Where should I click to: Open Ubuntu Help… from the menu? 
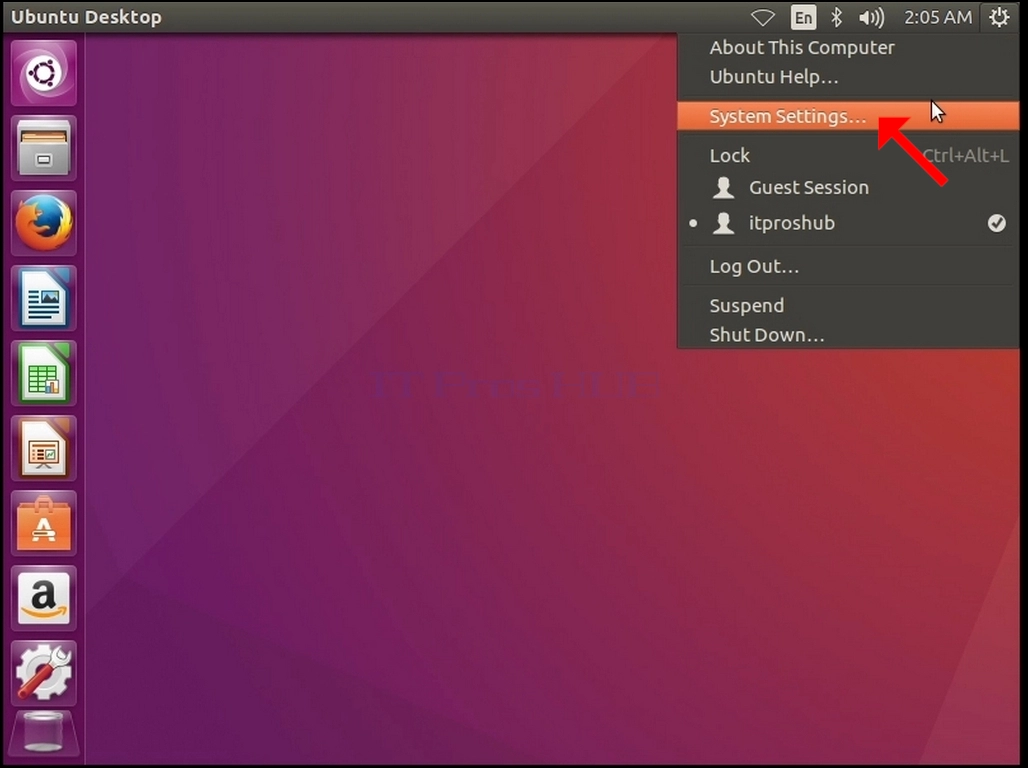848,77
